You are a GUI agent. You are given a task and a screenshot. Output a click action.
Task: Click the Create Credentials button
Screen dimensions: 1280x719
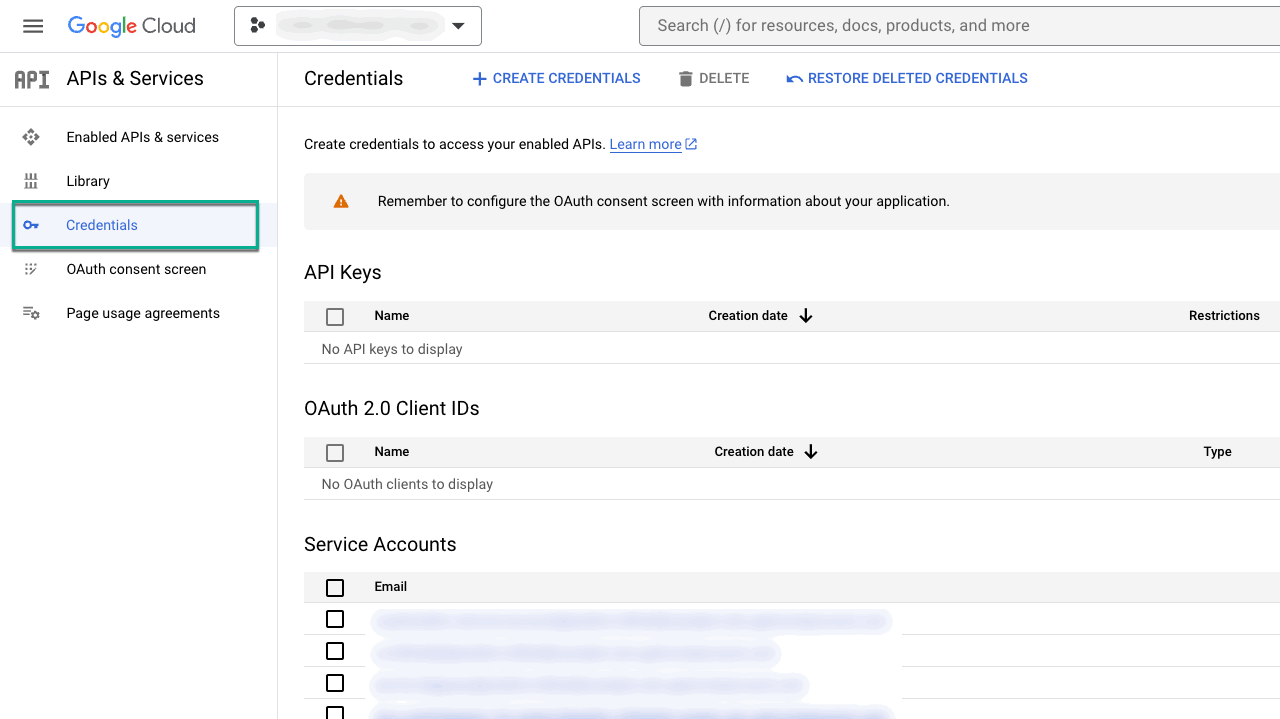556,78
